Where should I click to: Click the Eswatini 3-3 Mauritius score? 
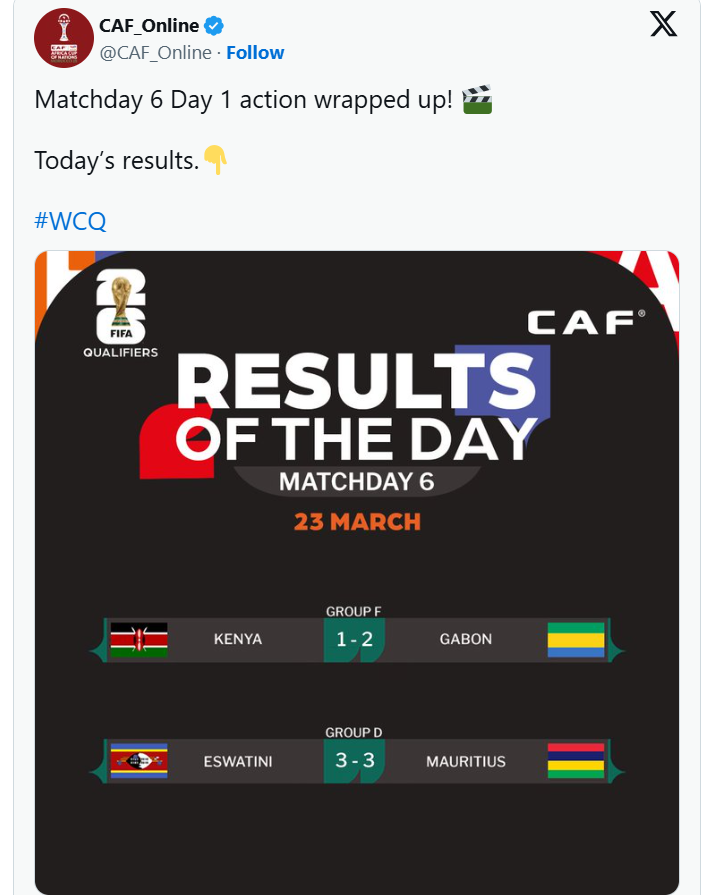click(x=354, y=761)
